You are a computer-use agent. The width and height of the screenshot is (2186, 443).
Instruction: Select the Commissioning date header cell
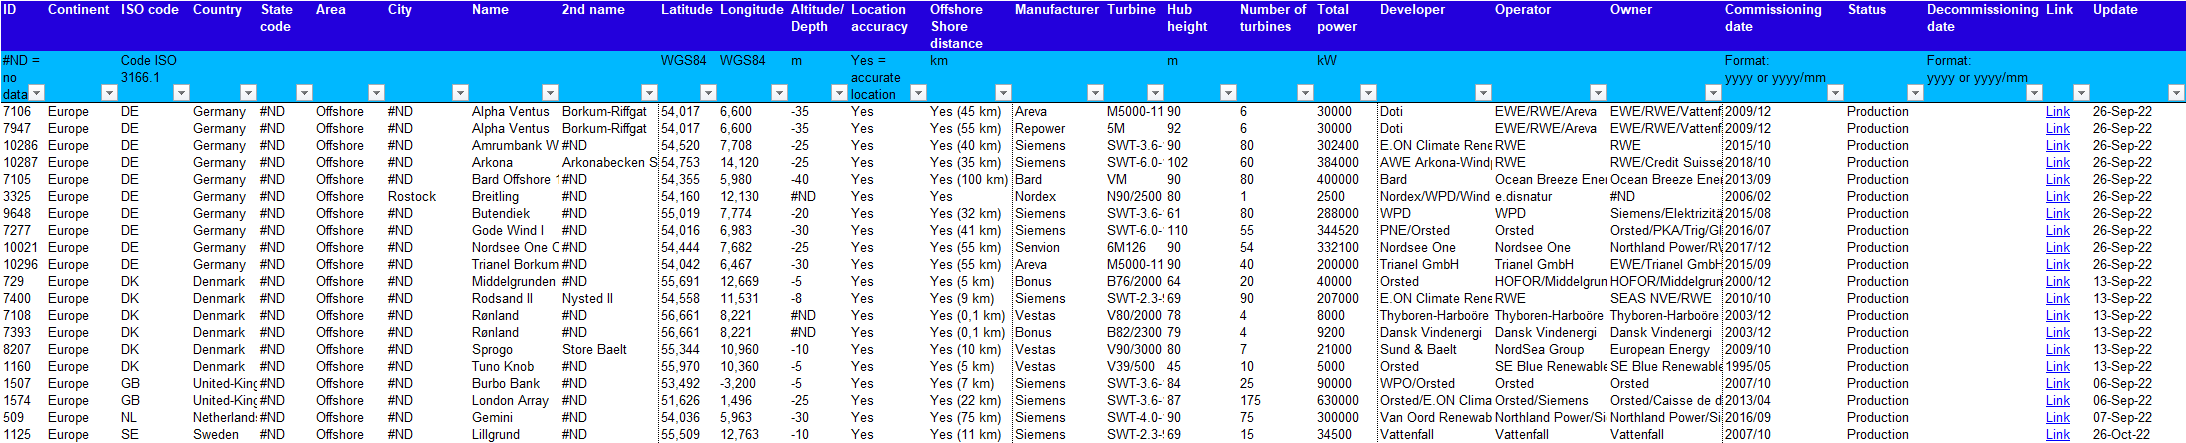click(x=1783, y=26)
